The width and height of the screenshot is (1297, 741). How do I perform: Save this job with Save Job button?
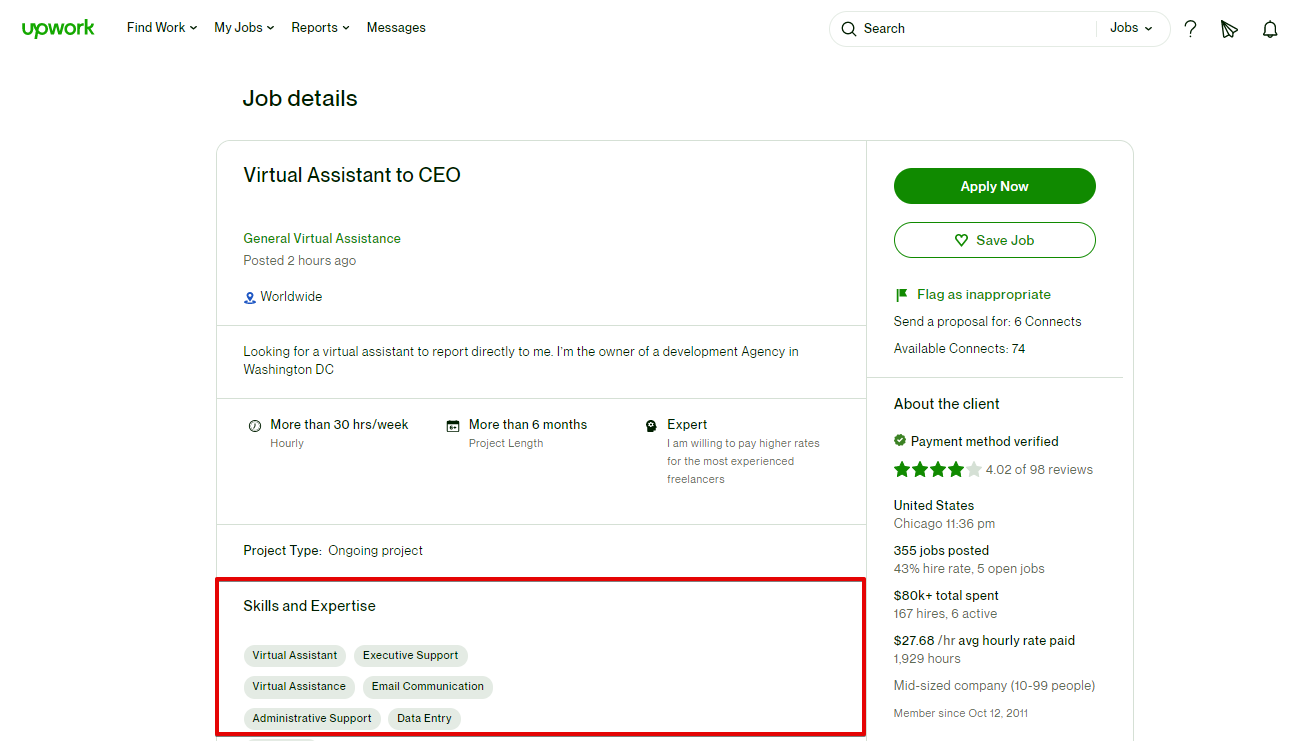(x=994, y=240)
